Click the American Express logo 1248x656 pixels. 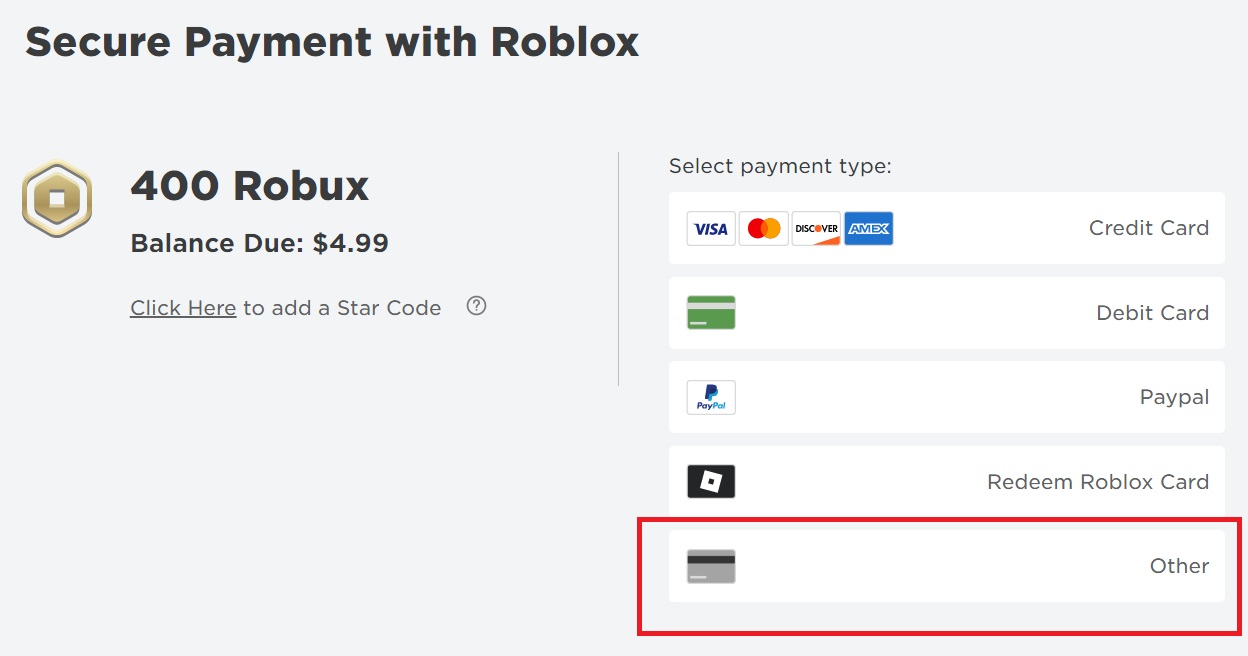coord(868,229)
